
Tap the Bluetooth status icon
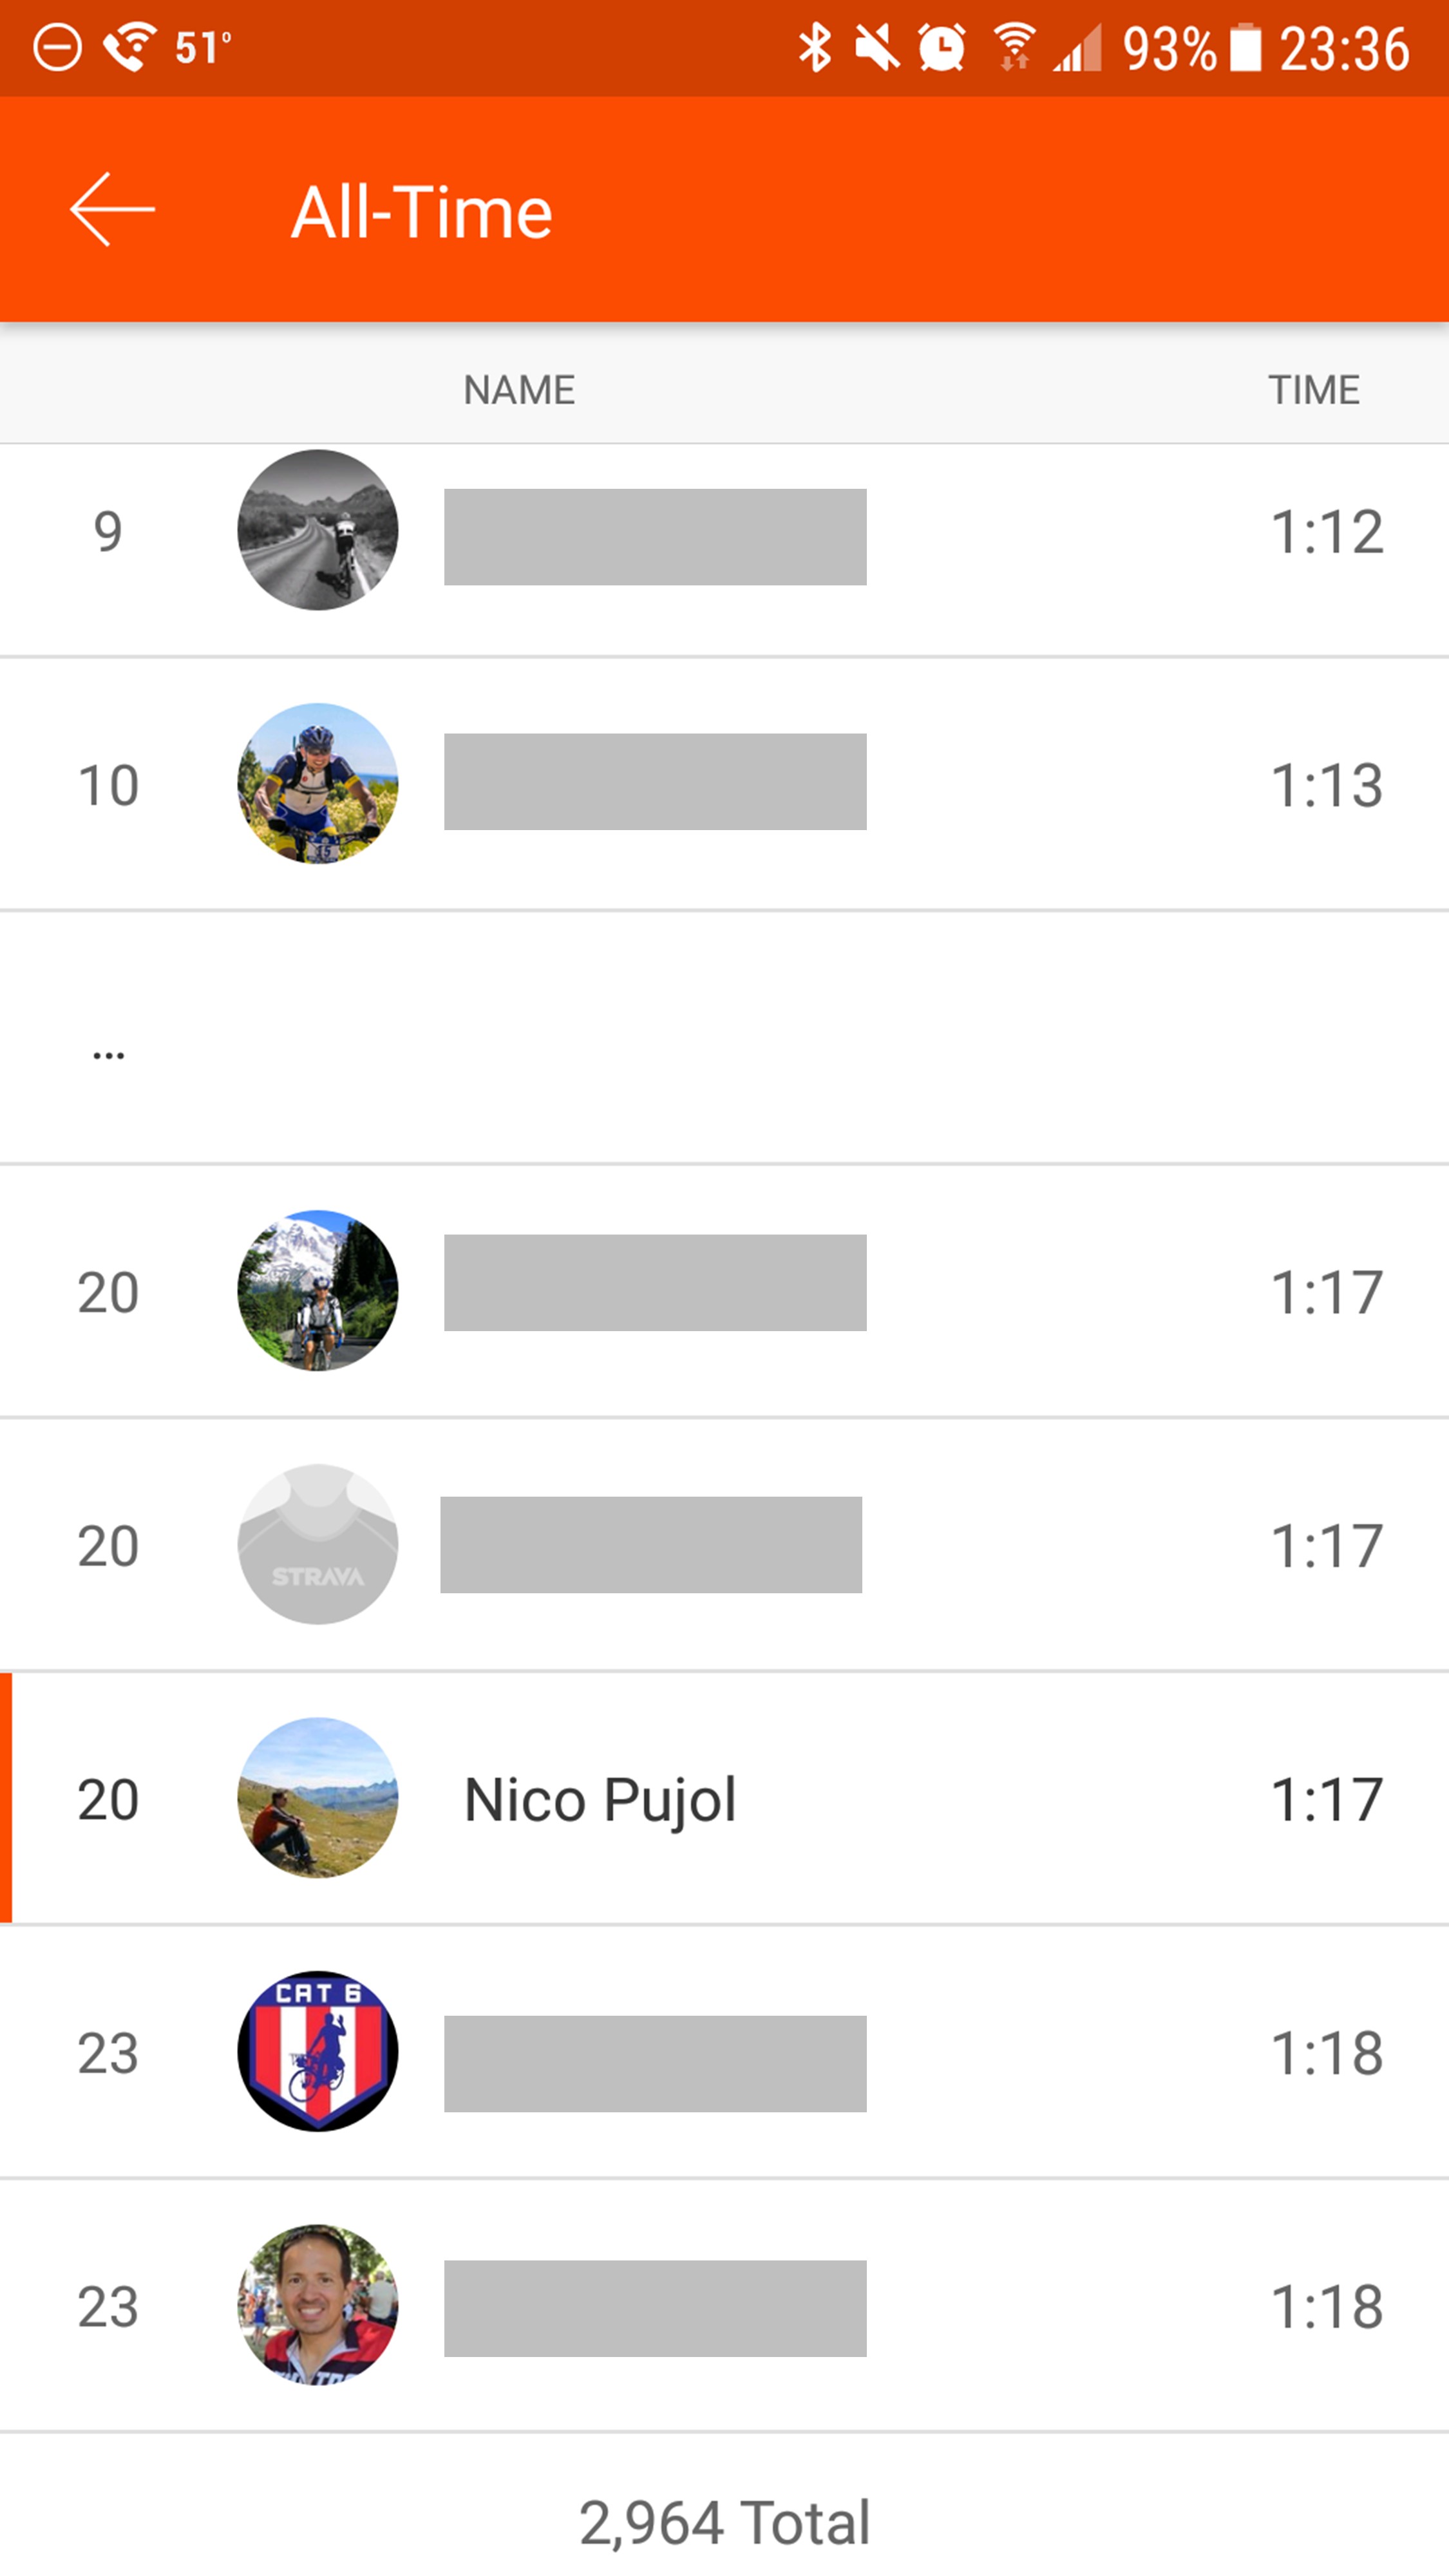815,48
